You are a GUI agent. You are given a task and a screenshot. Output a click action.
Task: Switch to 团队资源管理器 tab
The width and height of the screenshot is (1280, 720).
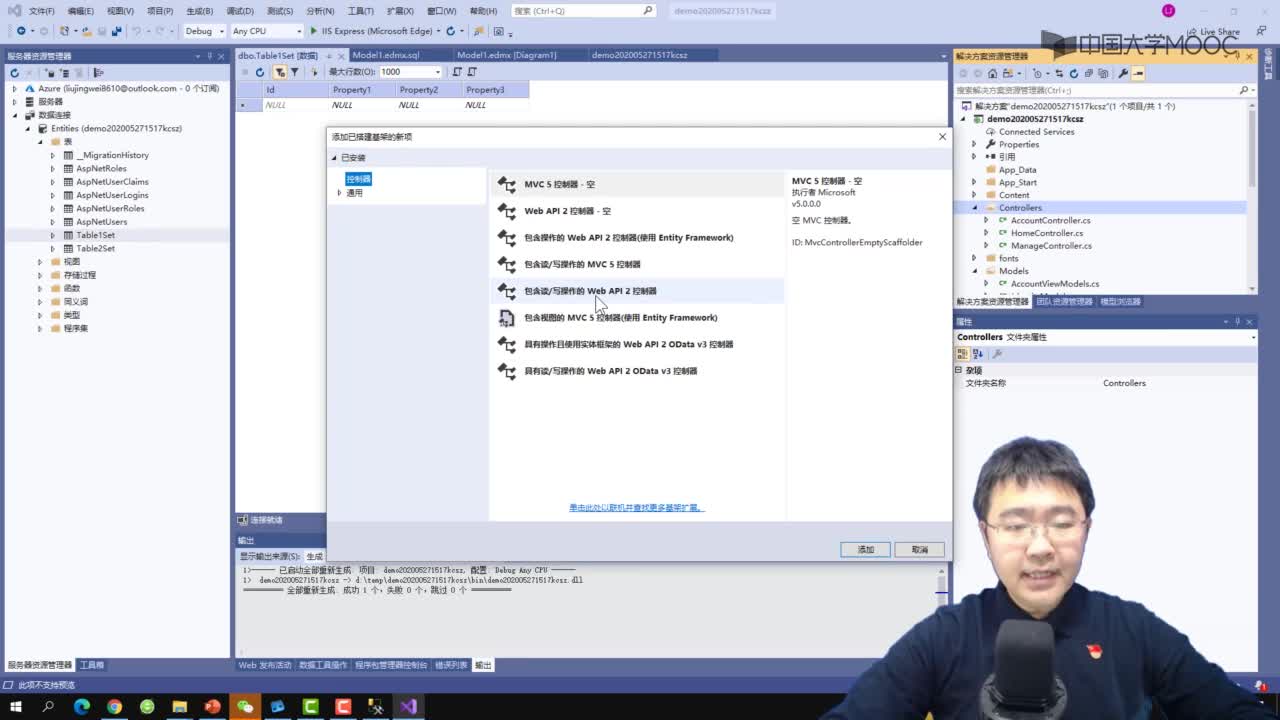click(x=1064, y=301)
